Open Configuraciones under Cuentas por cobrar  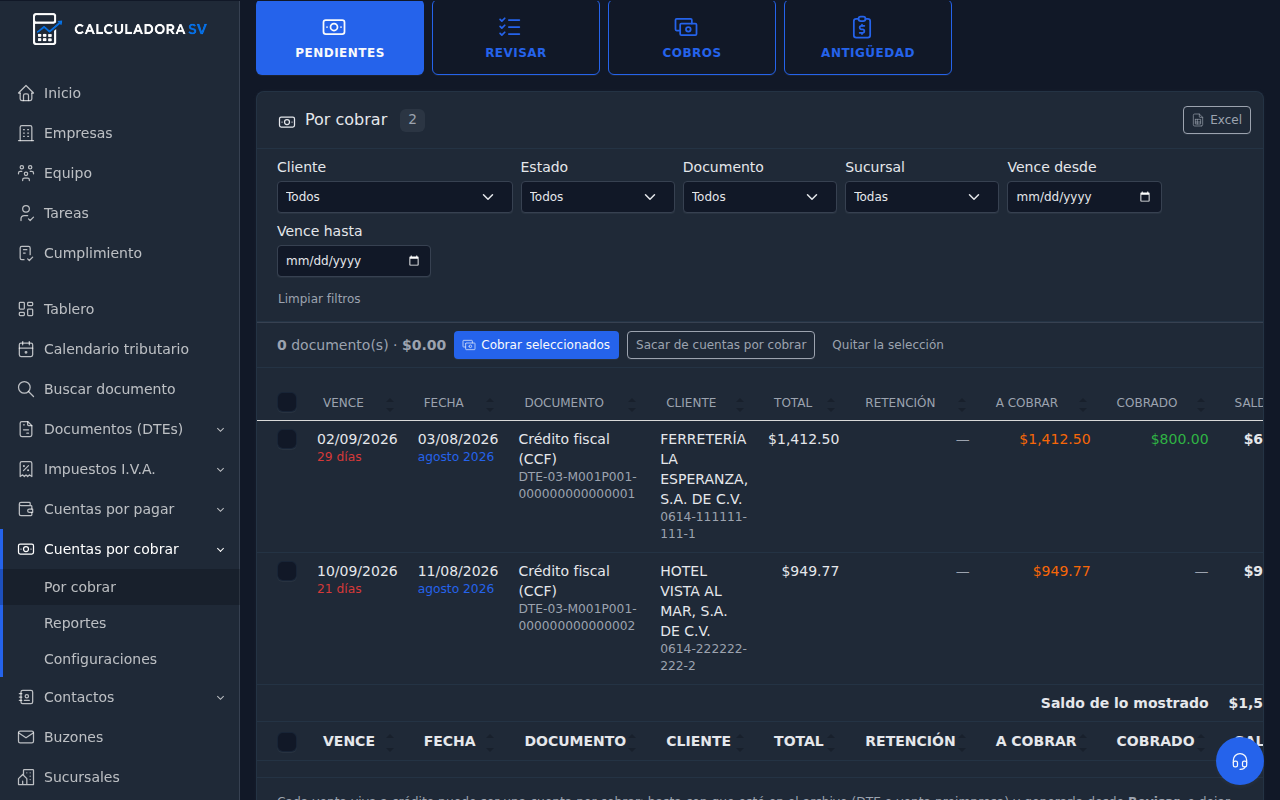pyautogui.click(x=120, y=659)
